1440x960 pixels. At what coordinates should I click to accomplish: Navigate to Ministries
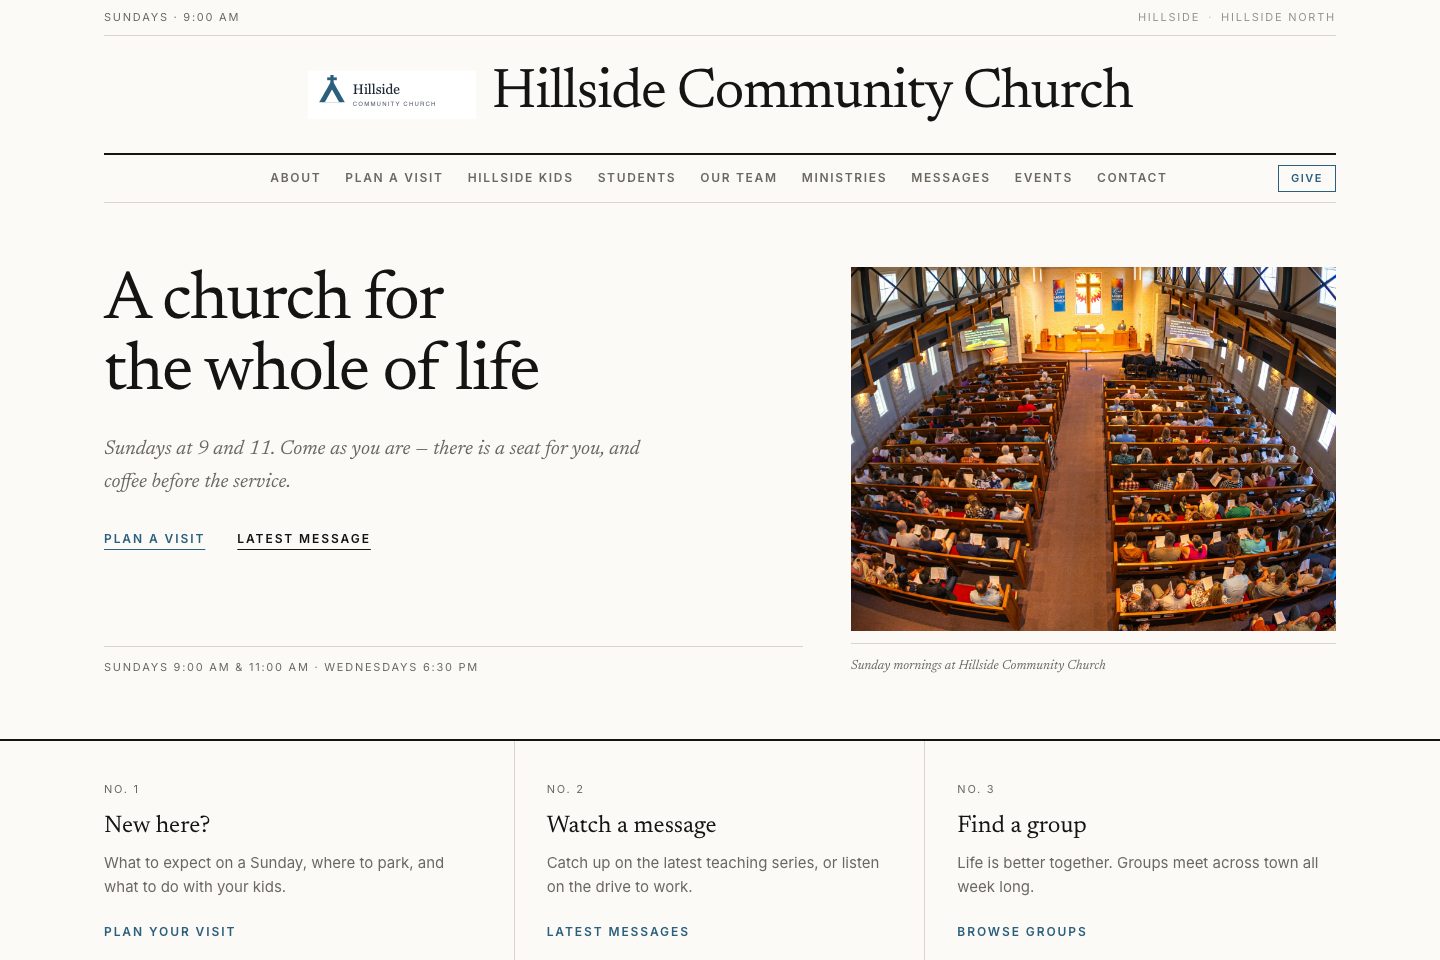[x=844, y=178]
